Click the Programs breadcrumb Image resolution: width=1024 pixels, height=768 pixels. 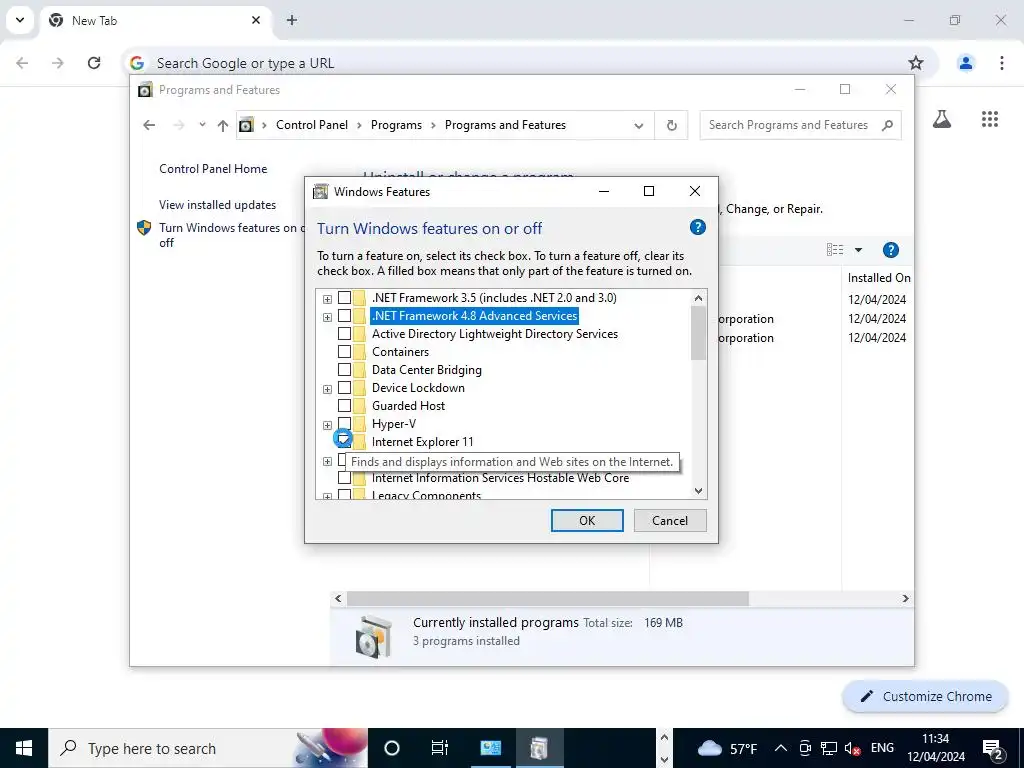pos(396,125)
